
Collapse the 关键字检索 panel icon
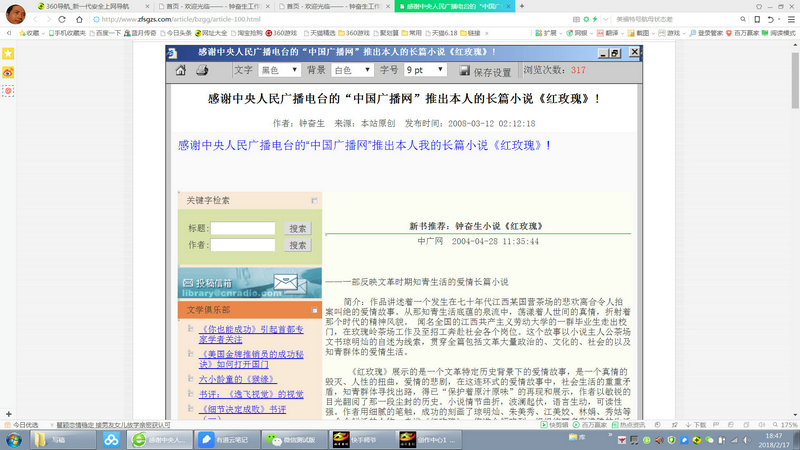314,201
